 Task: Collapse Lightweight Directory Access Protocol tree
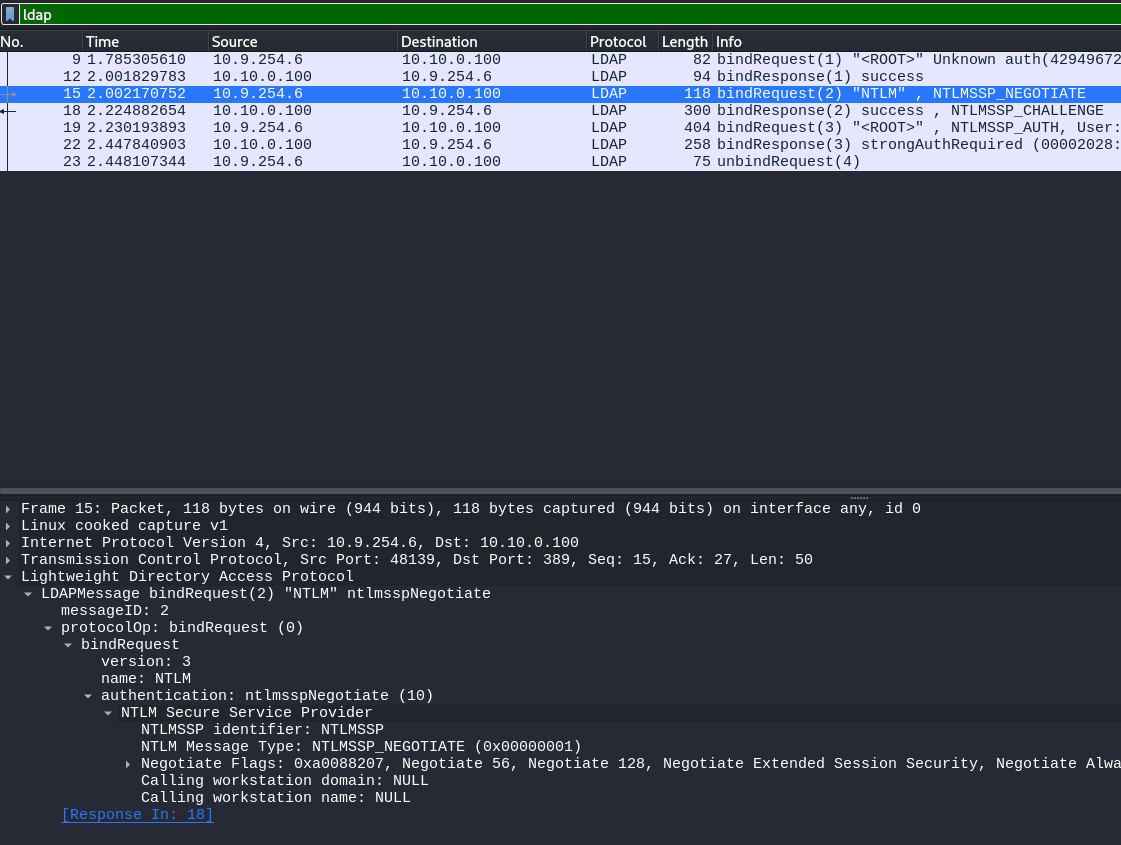[9, 577]
